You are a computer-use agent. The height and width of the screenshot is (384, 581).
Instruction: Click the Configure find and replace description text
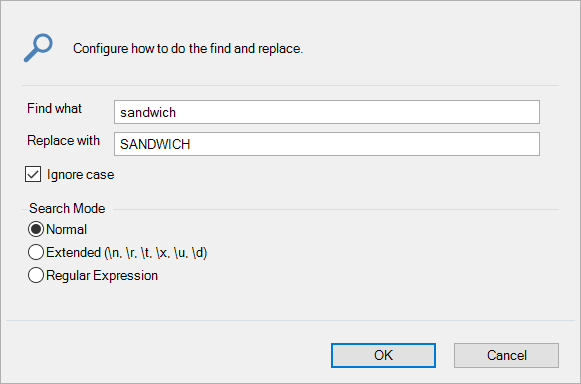[x=188, y=49]
